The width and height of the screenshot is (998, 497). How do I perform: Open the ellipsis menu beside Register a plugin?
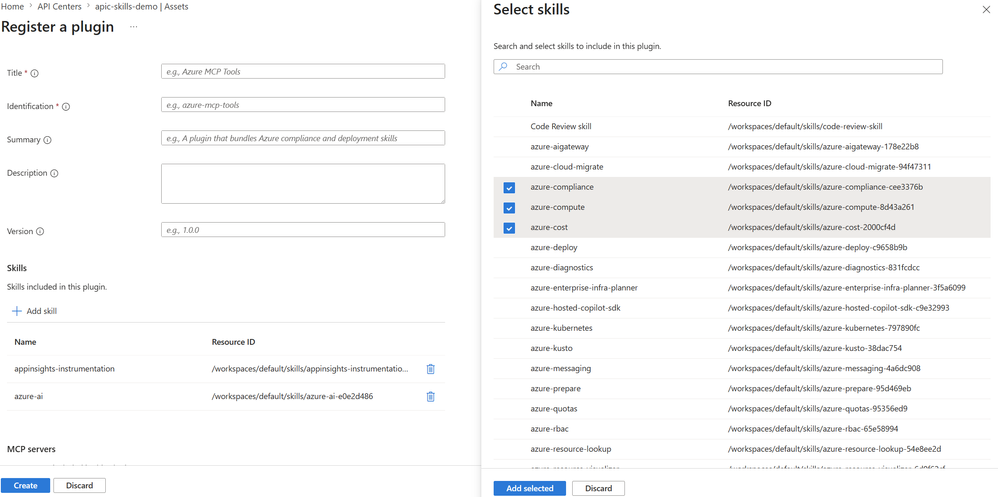tap(133, 27)
